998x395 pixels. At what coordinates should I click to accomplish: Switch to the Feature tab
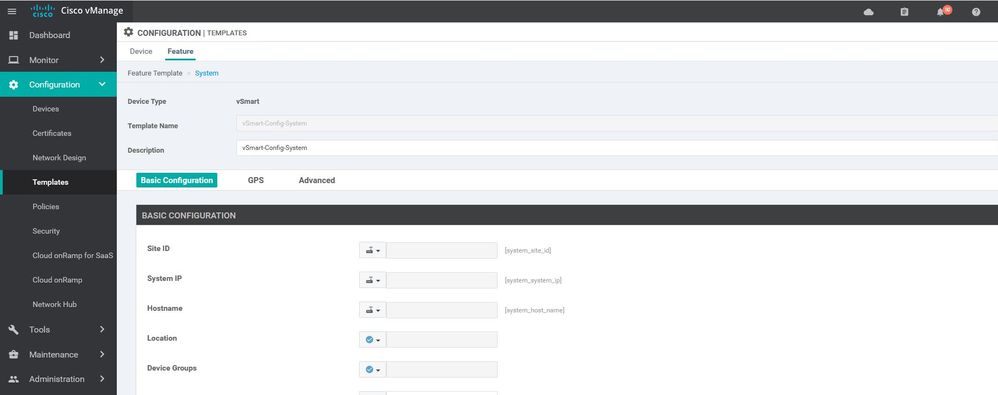pos(180,52)
